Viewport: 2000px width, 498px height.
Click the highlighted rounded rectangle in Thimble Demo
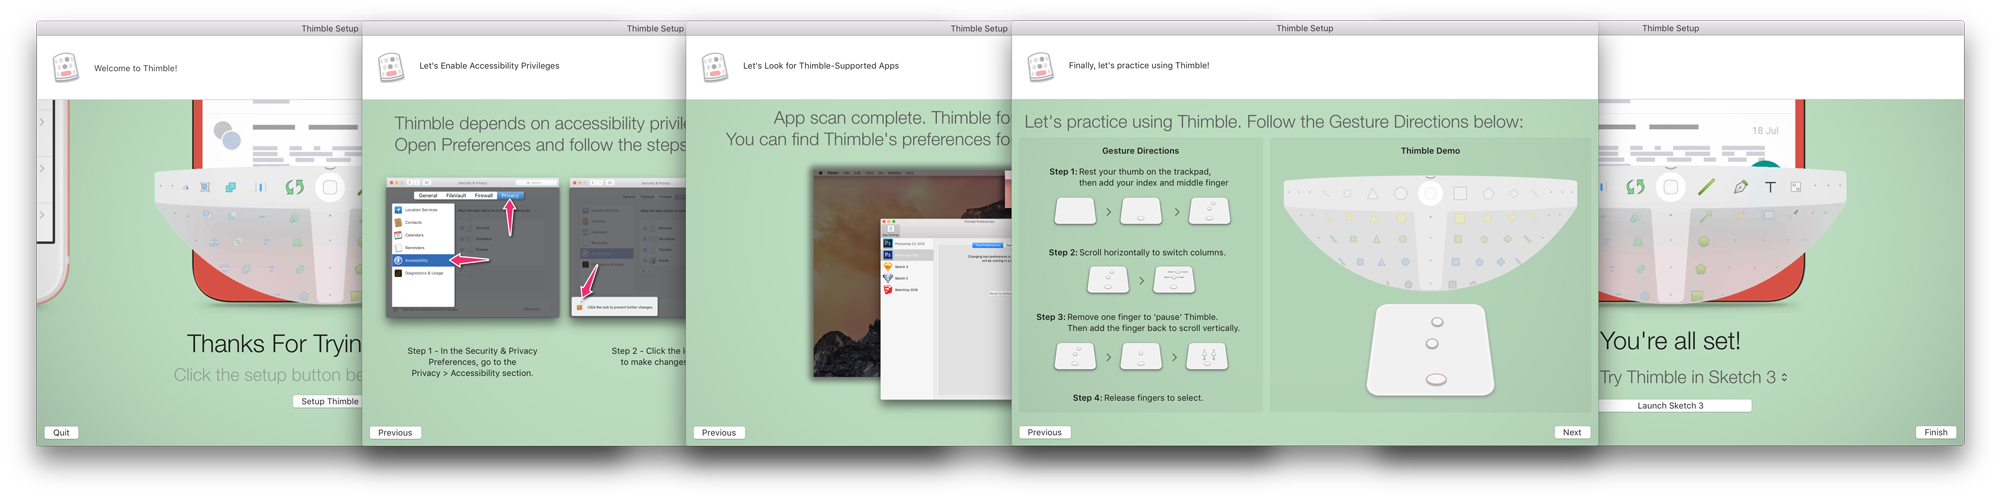tap(1431, 193)
